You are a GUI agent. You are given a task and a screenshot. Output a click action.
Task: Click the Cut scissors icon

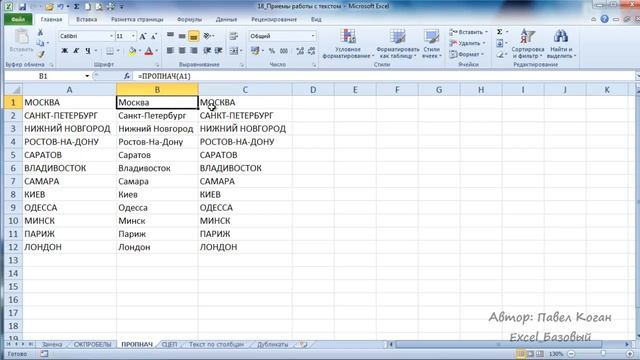[x=40, y=33]
